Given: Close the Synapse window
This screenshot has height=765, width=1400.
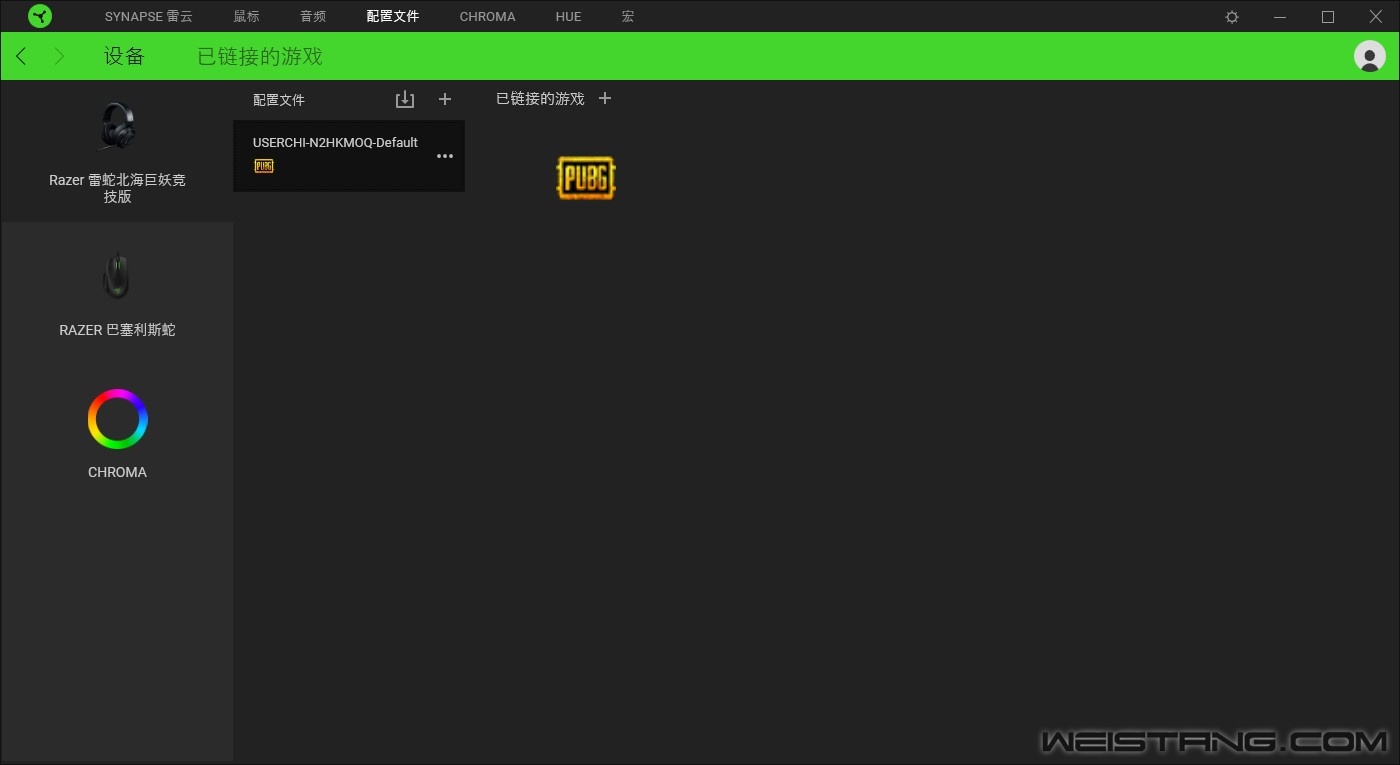Looking at the screenshot, I should coord(1376,17).
